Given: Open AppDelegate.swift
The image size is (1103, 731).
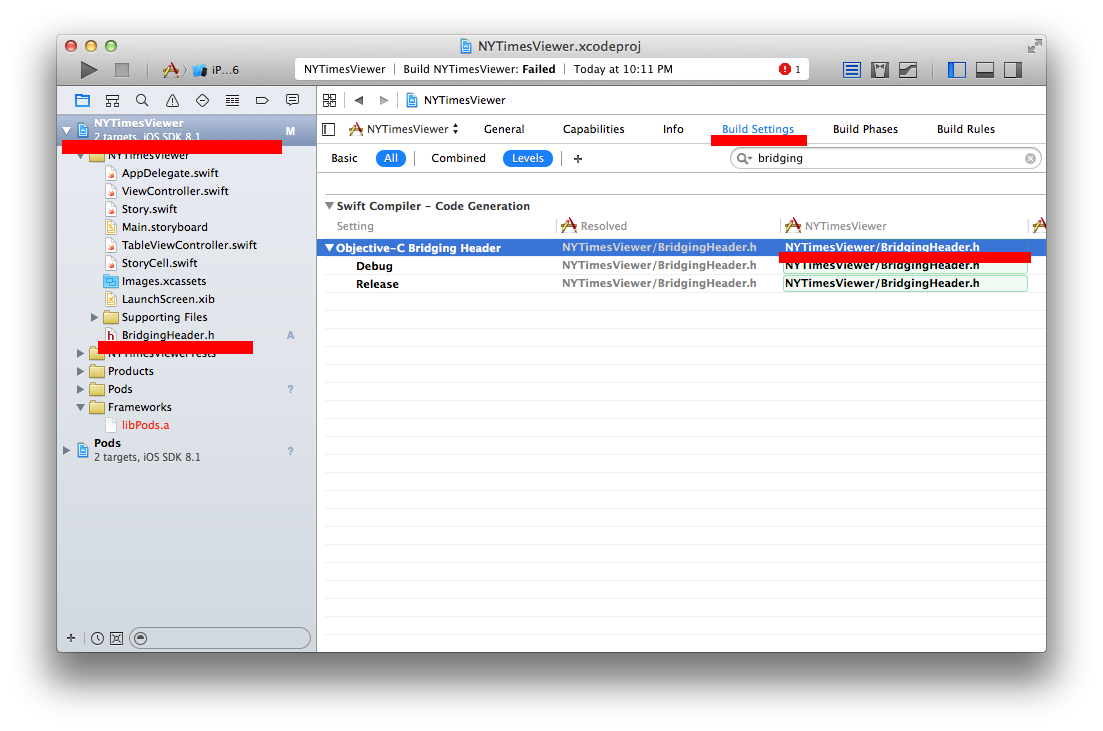Looking at the screenshot, I should [x=170, y=173].
